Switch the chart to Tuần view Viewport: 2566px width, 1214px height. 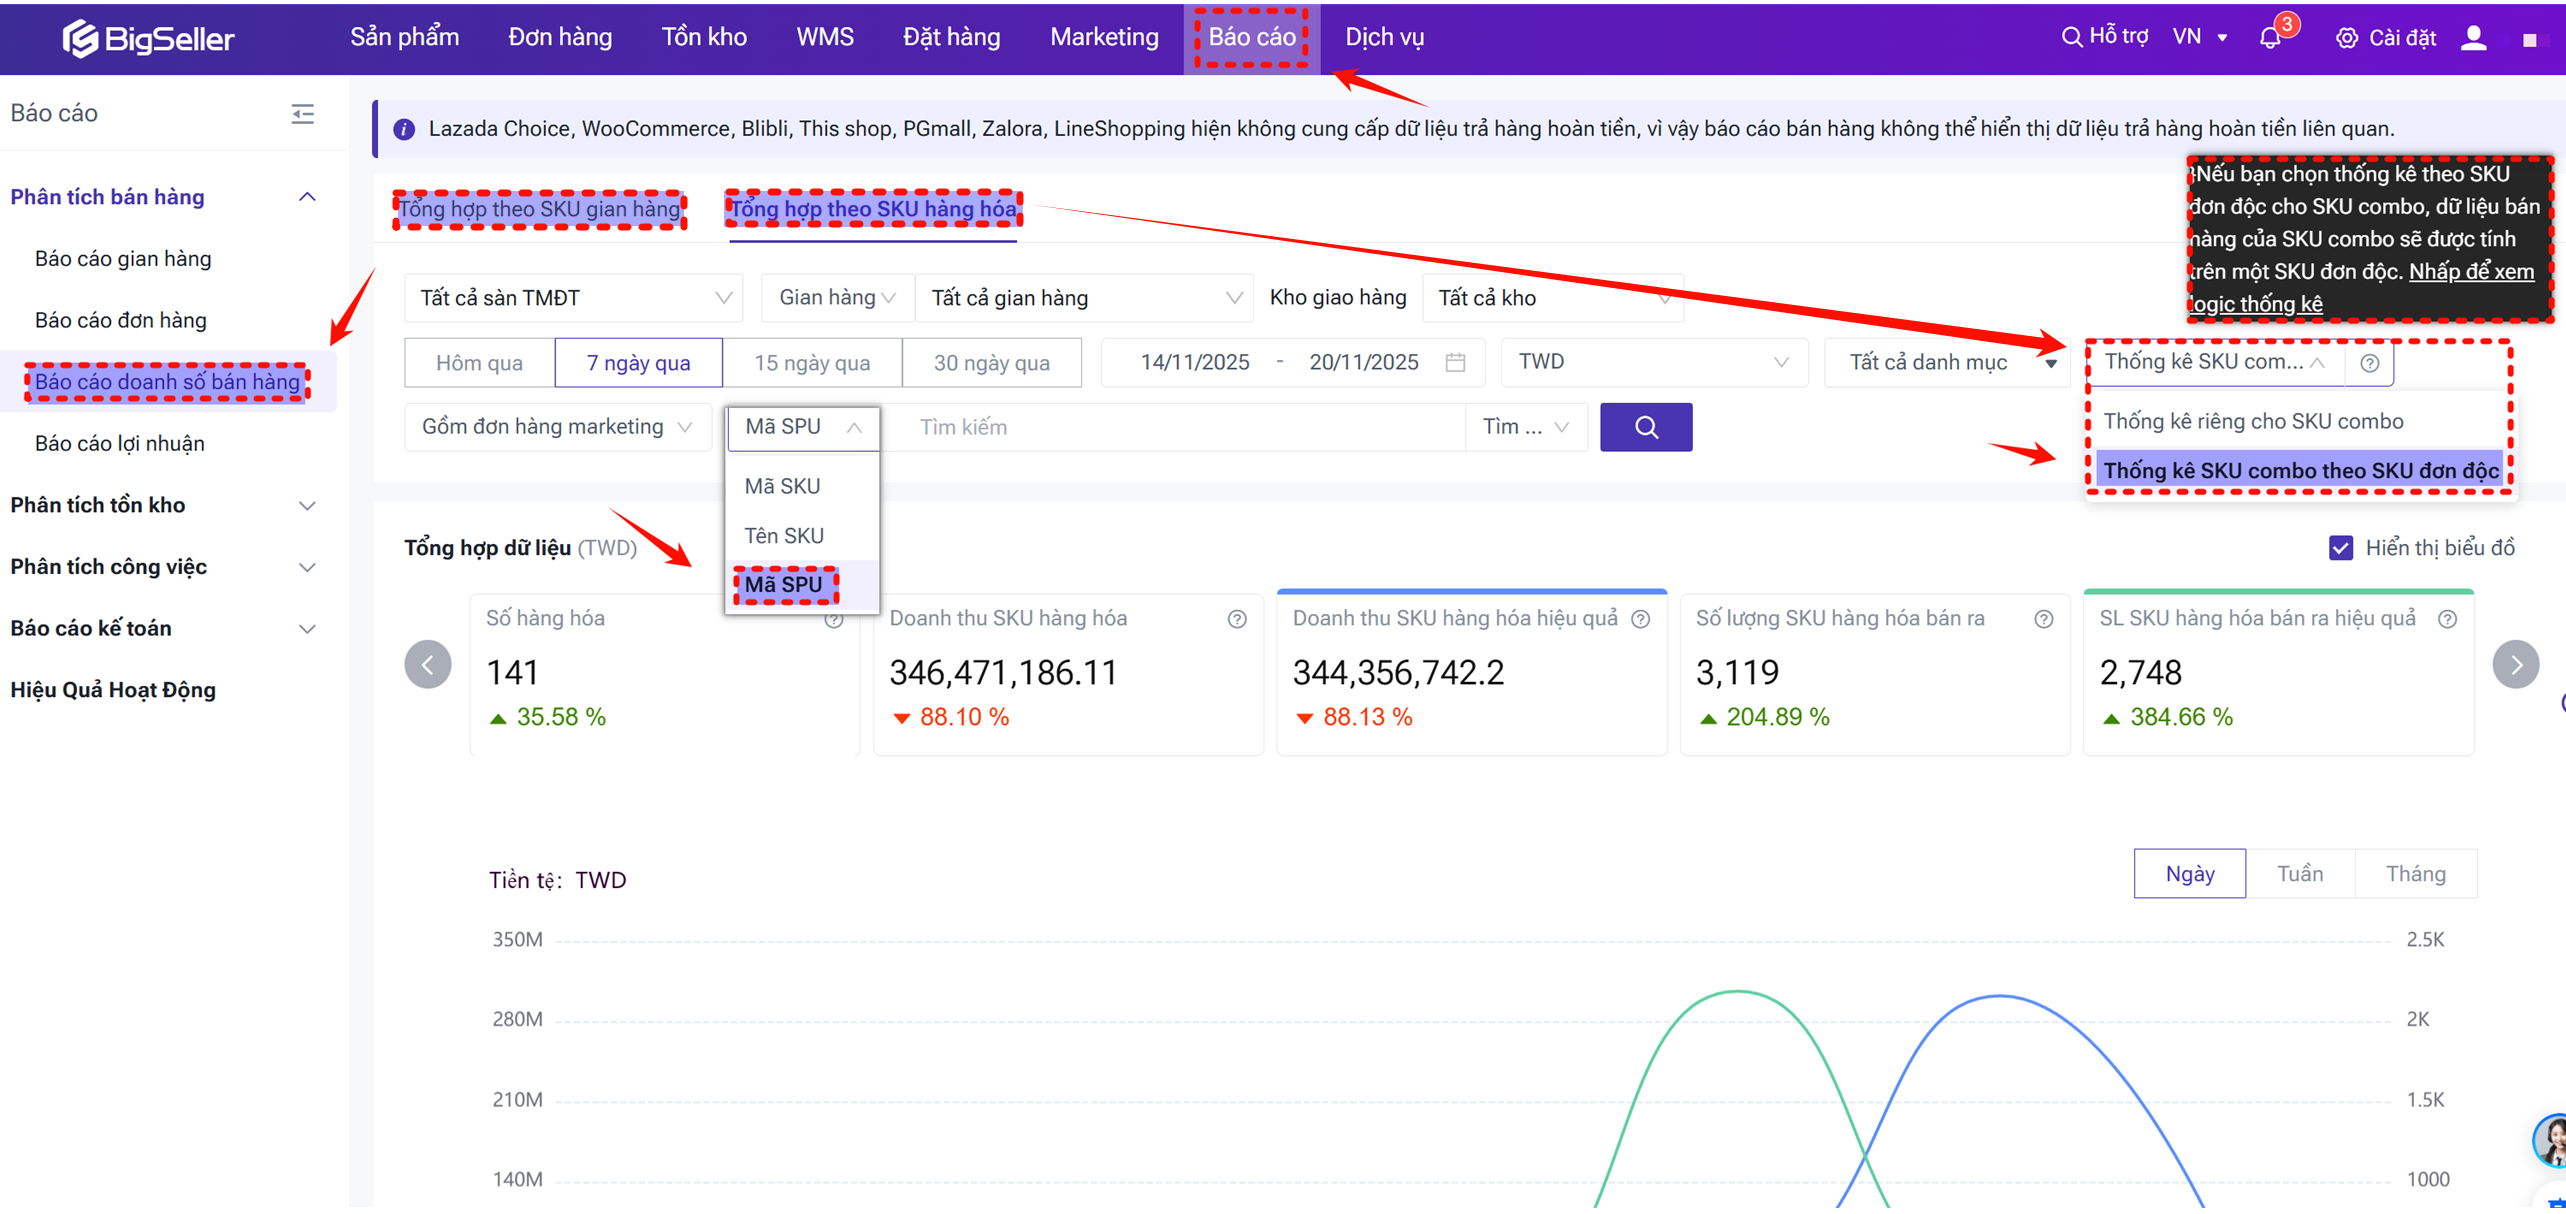click(x=2299, y=874)
